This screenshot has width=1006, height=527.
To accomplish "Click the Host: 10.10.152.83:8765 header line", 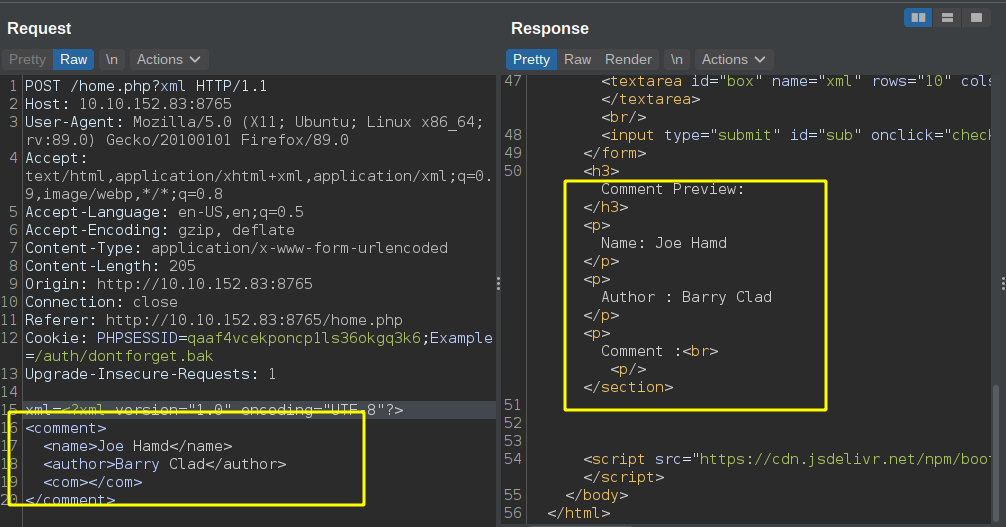I will tap(128, 104).
